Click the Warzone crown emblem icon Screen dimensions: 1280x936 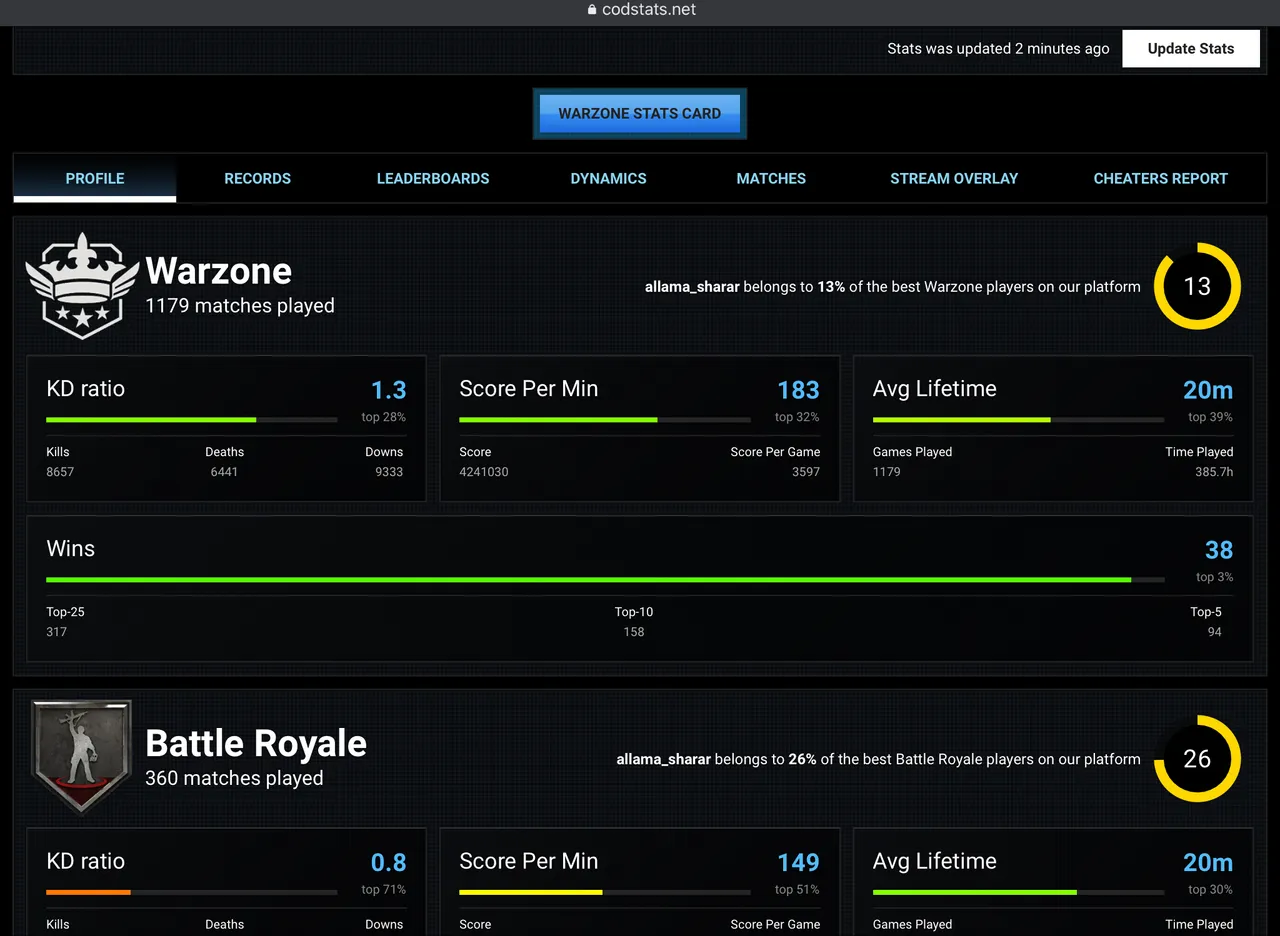point(82,286)
